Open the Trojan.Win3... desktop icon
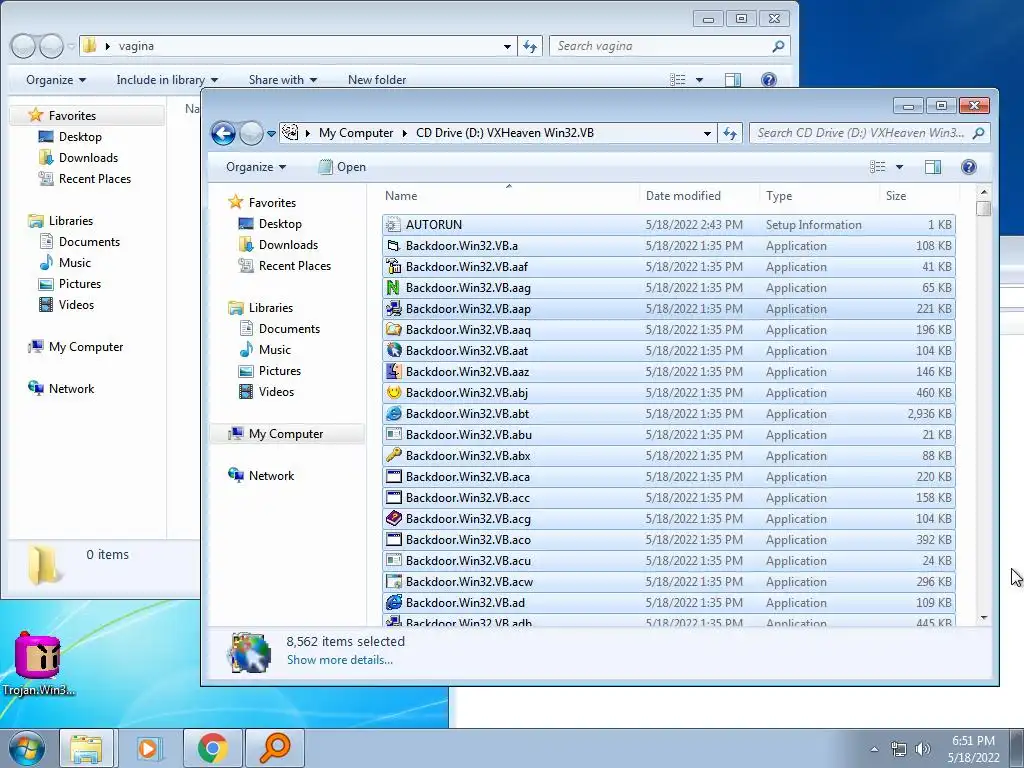 coord(38,662)
